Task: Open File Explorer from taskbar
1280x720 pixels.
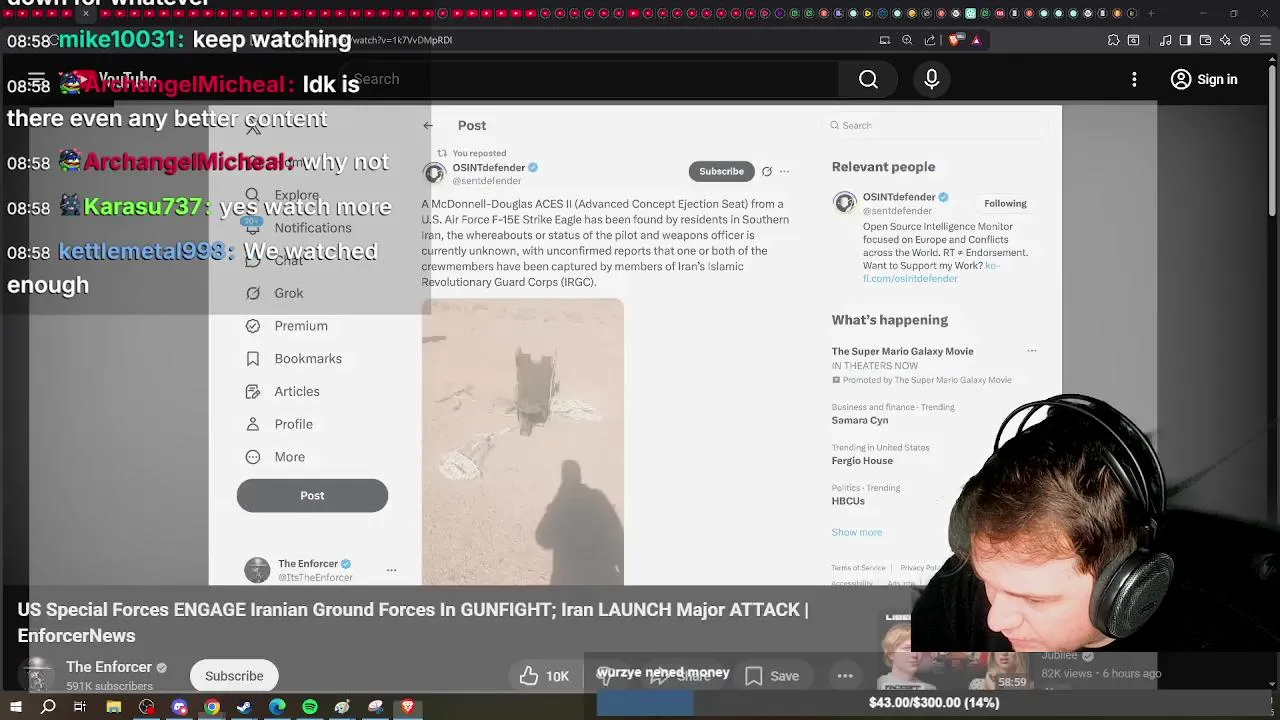Action: pos(114,707)
